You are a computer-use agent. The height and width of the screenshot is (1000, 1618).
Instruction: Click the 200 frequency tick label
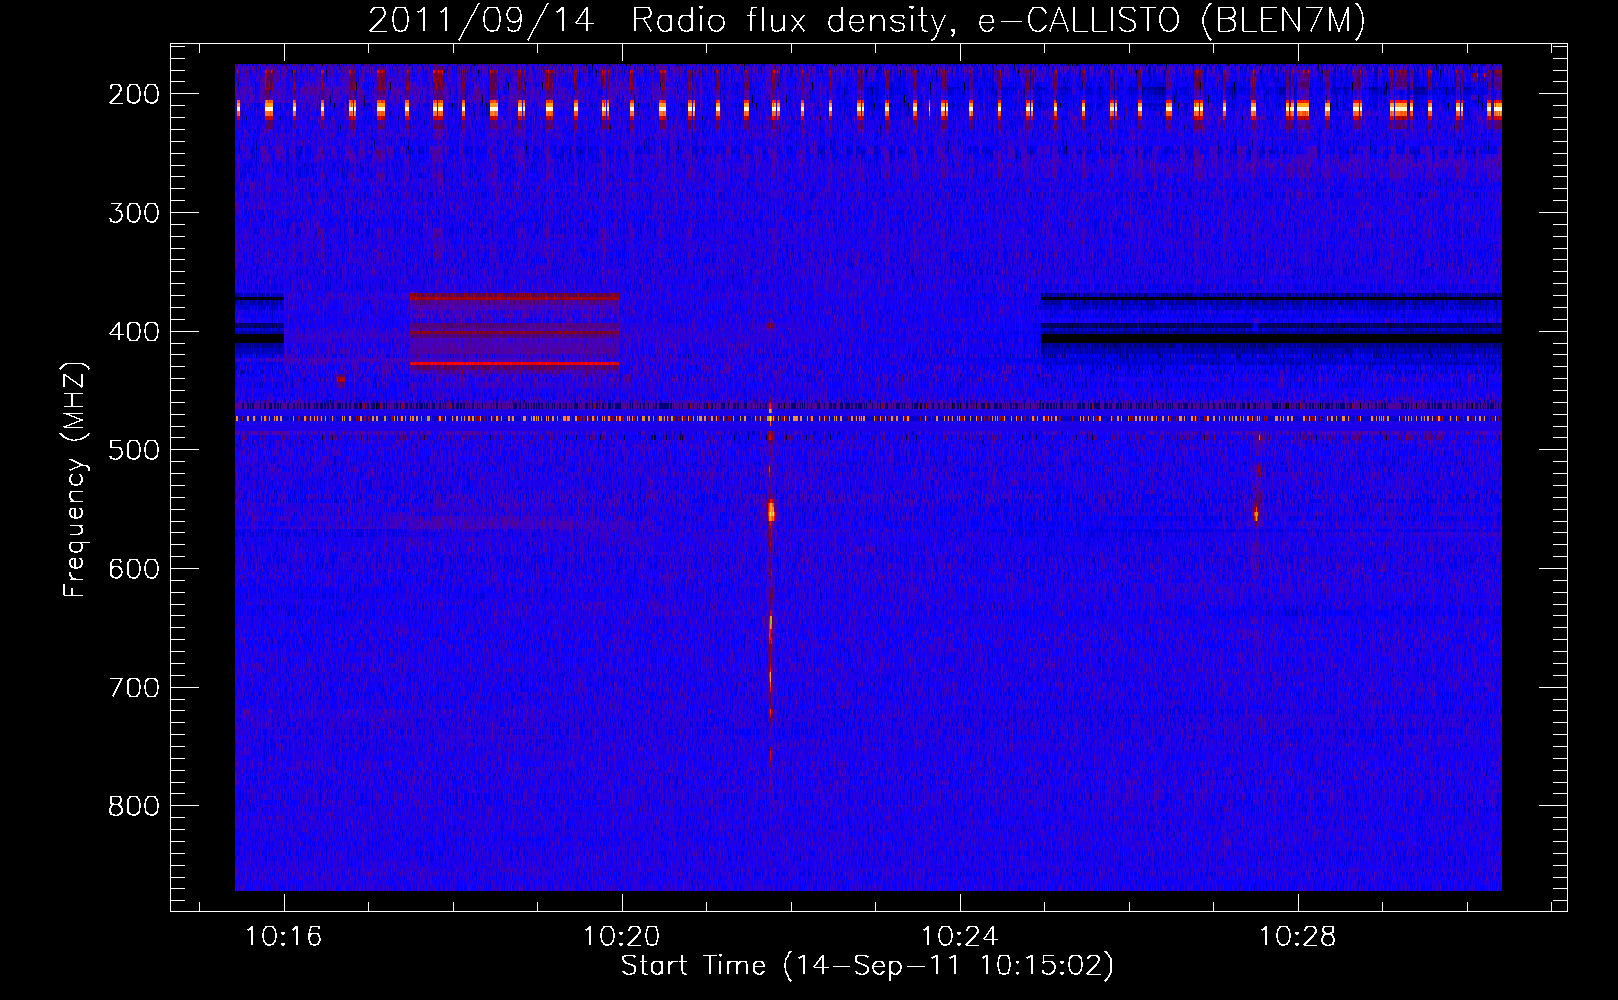click(x=133, y=94)
